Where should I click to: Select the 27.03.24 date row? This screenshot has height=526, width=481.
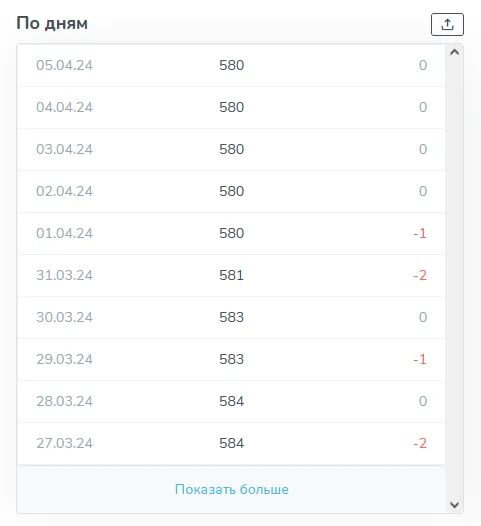pos(231,443)
